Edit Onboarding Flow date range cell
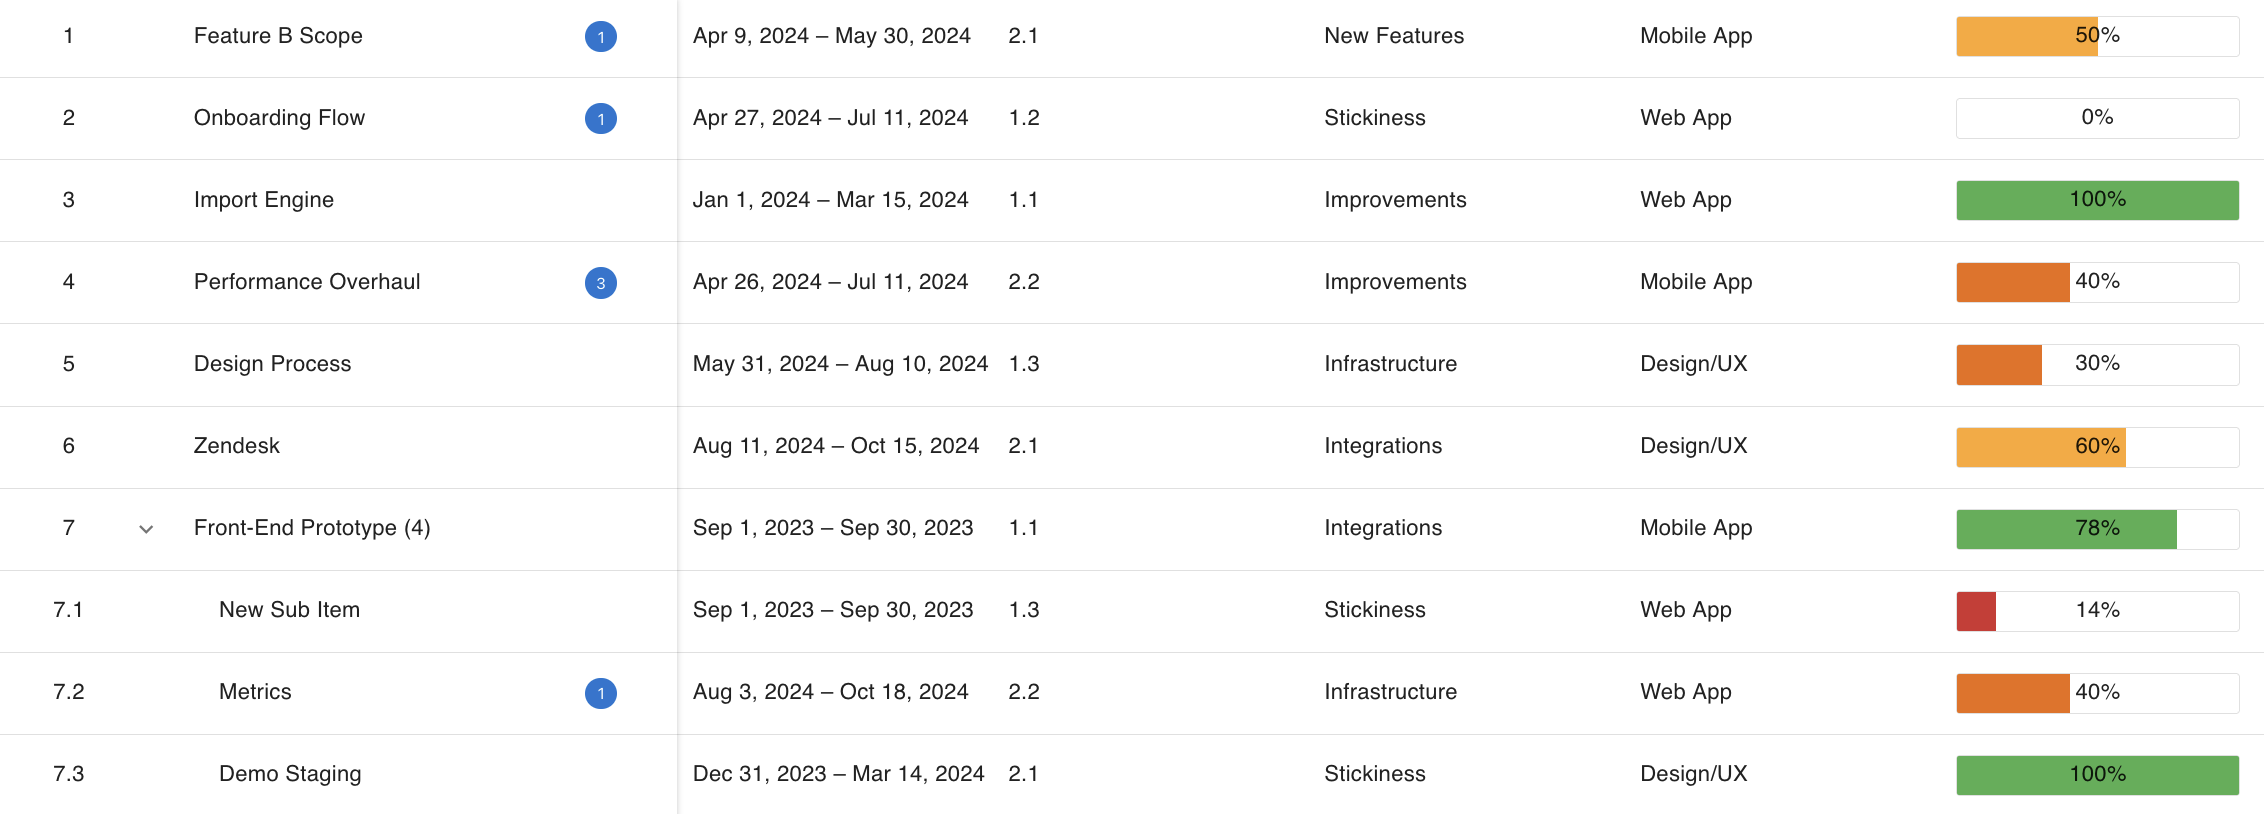The image size is (2264, 814). pos(830,118)
